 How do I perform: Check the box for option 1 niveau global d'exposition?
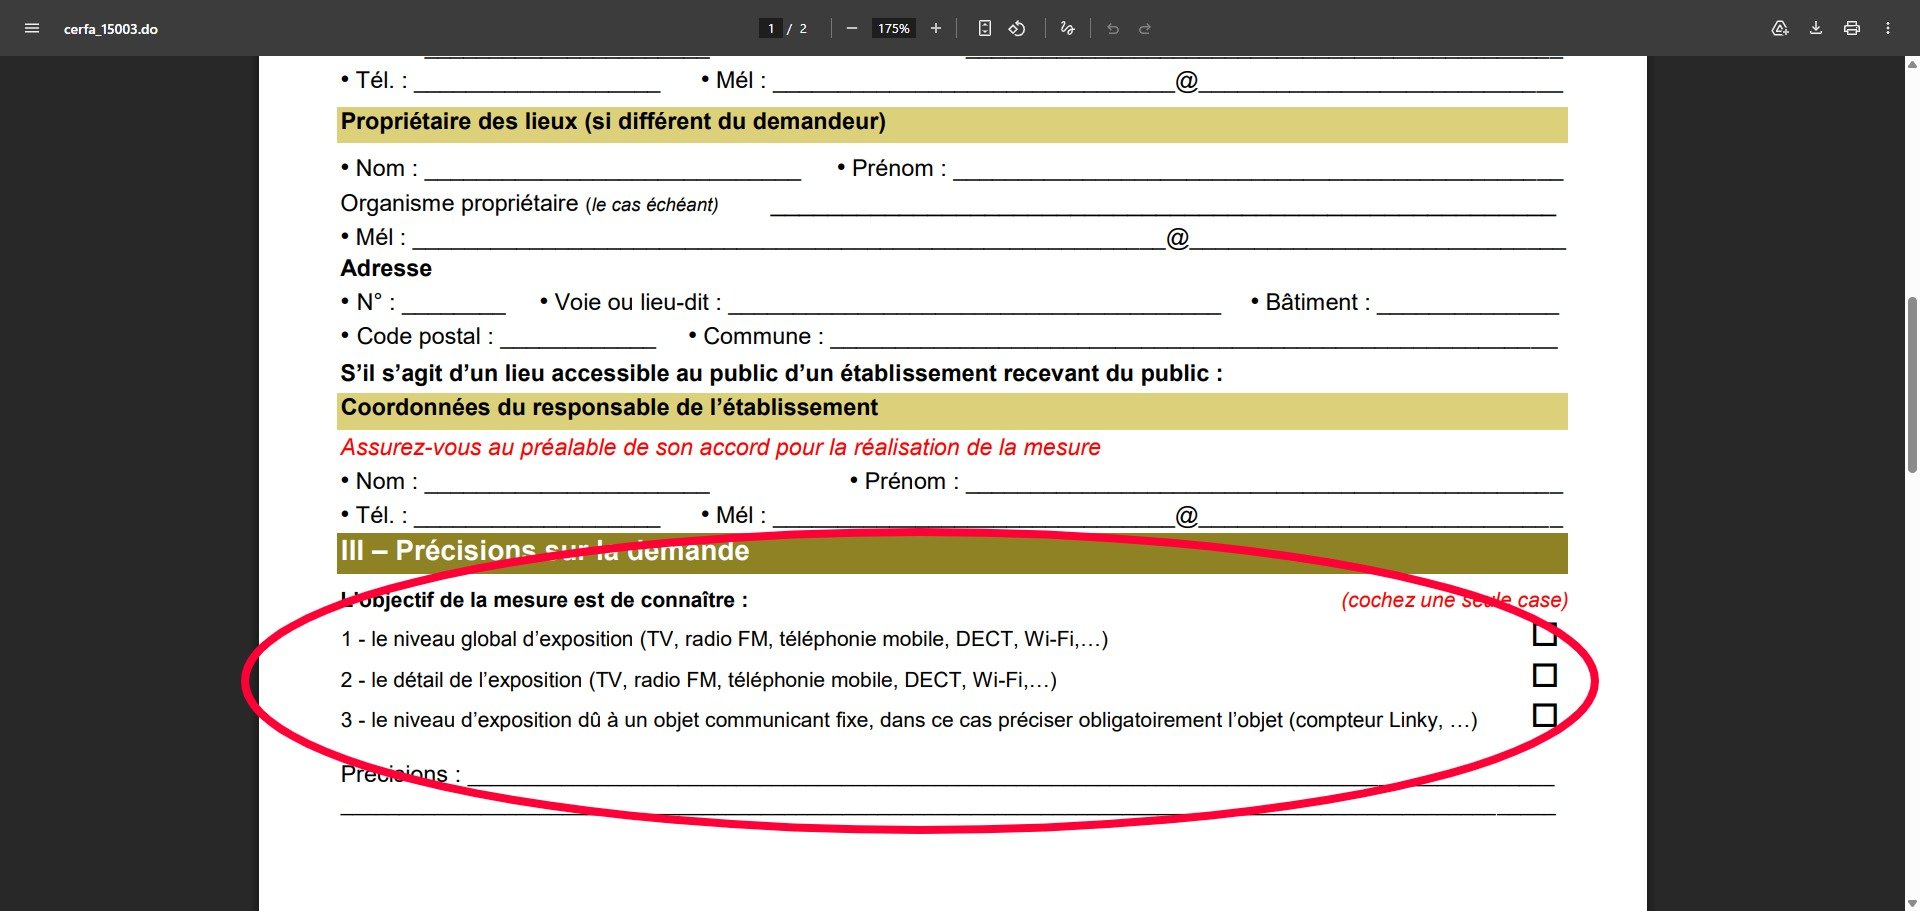1545,634
